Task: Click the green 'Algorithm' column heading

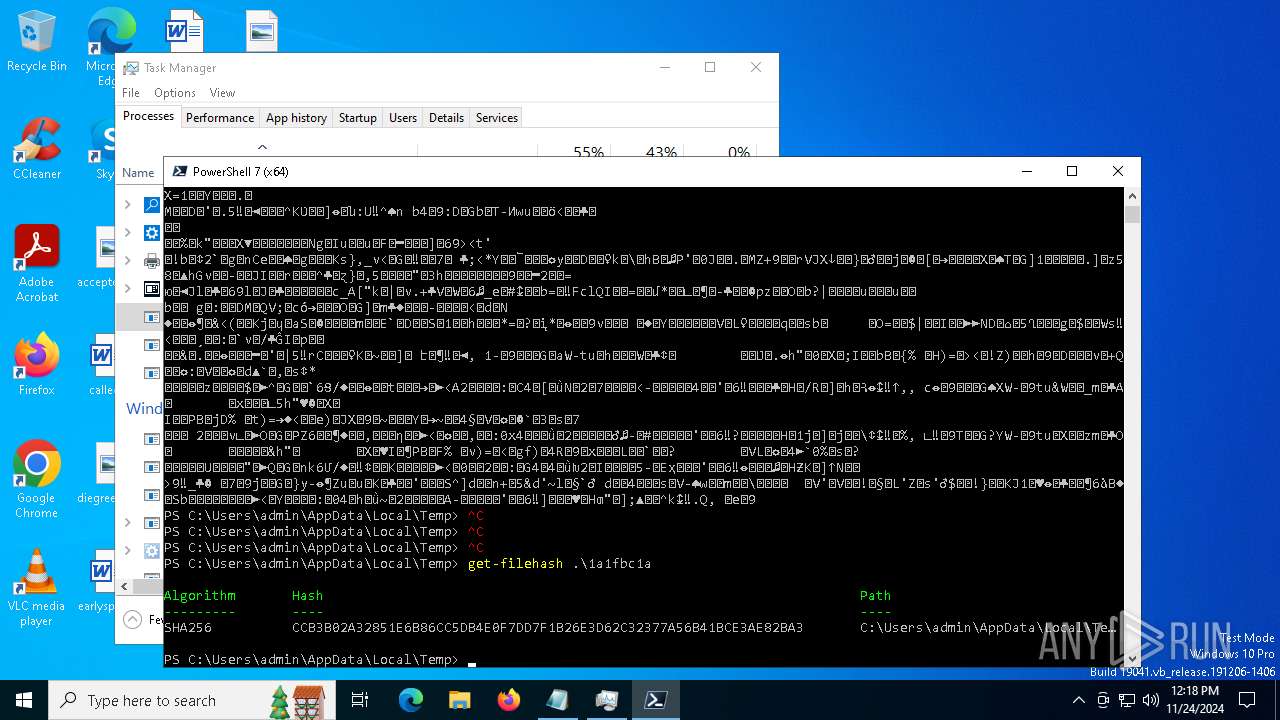Action: pyautogui.click(x=200, y=596)
